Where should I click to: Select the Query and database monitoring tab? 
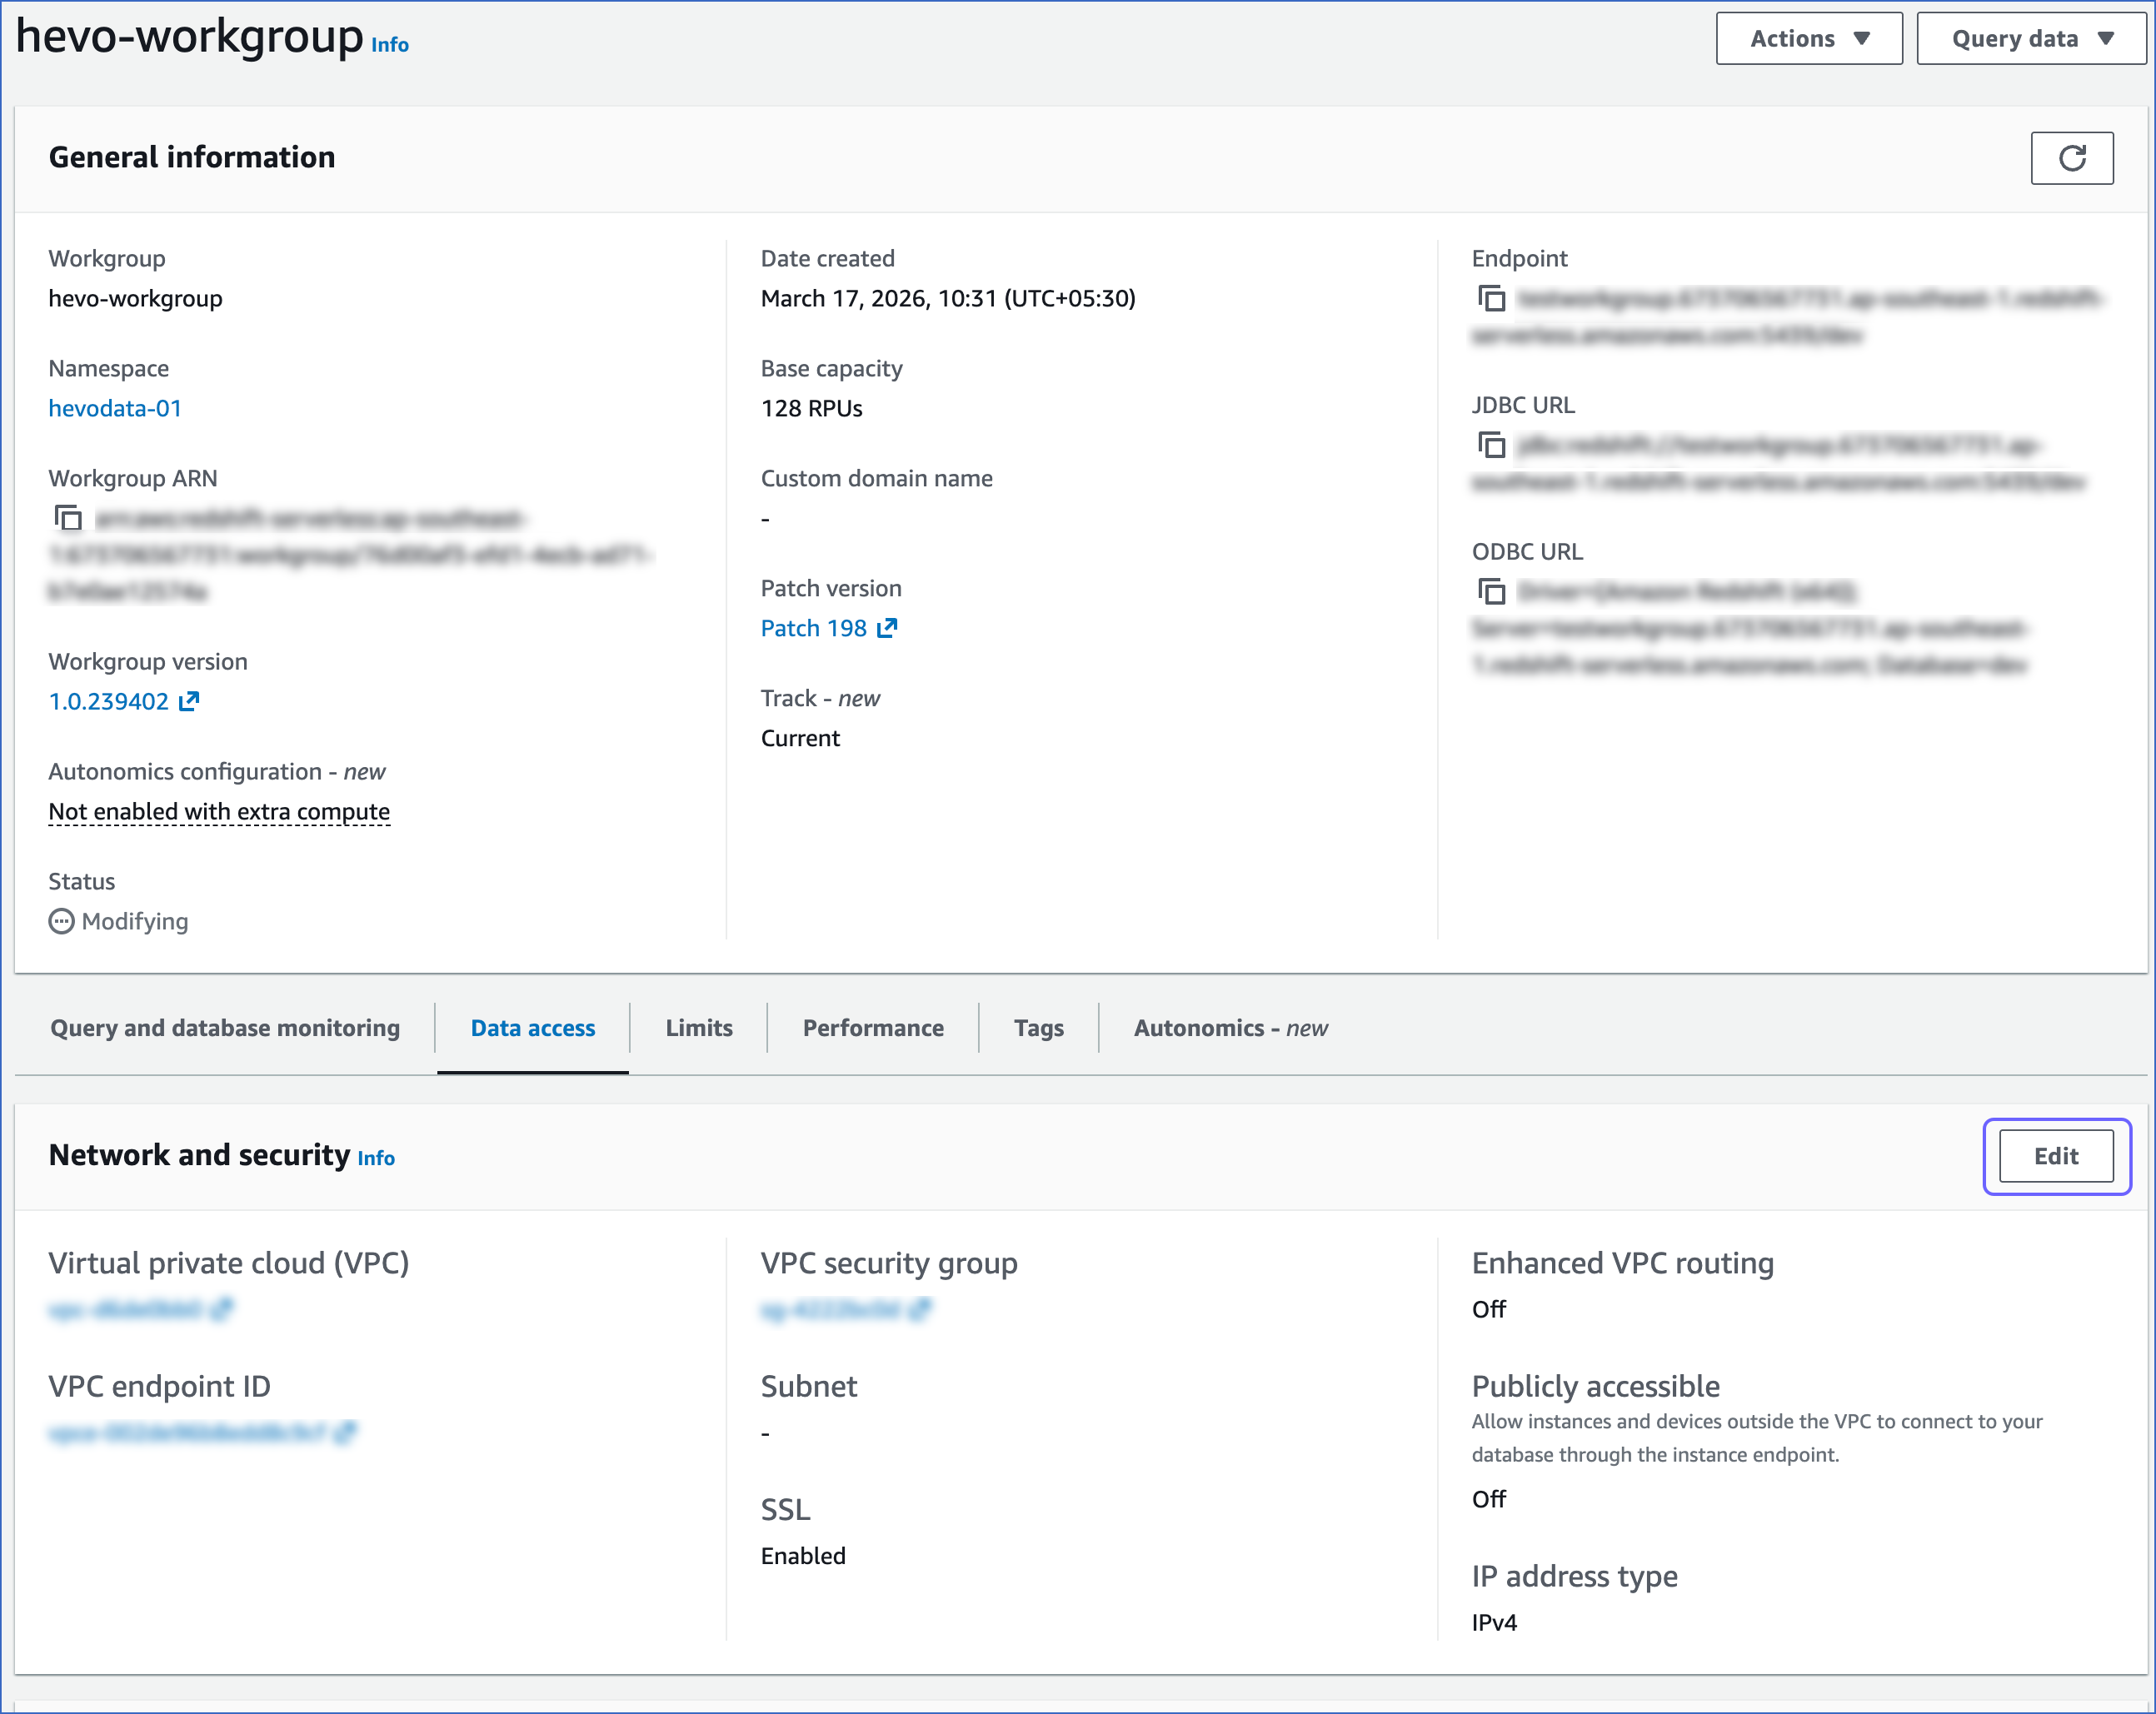pyautogui.click(x=225, y=1027)
